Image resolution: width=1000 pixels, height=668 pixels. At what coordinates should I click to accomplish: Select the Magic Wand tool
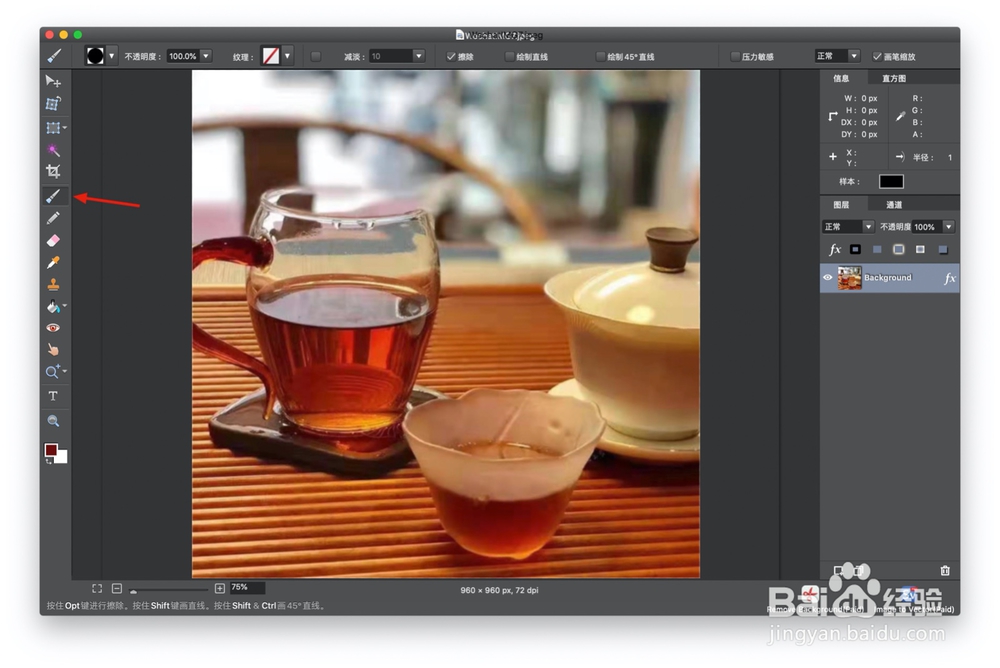[53, 150]
